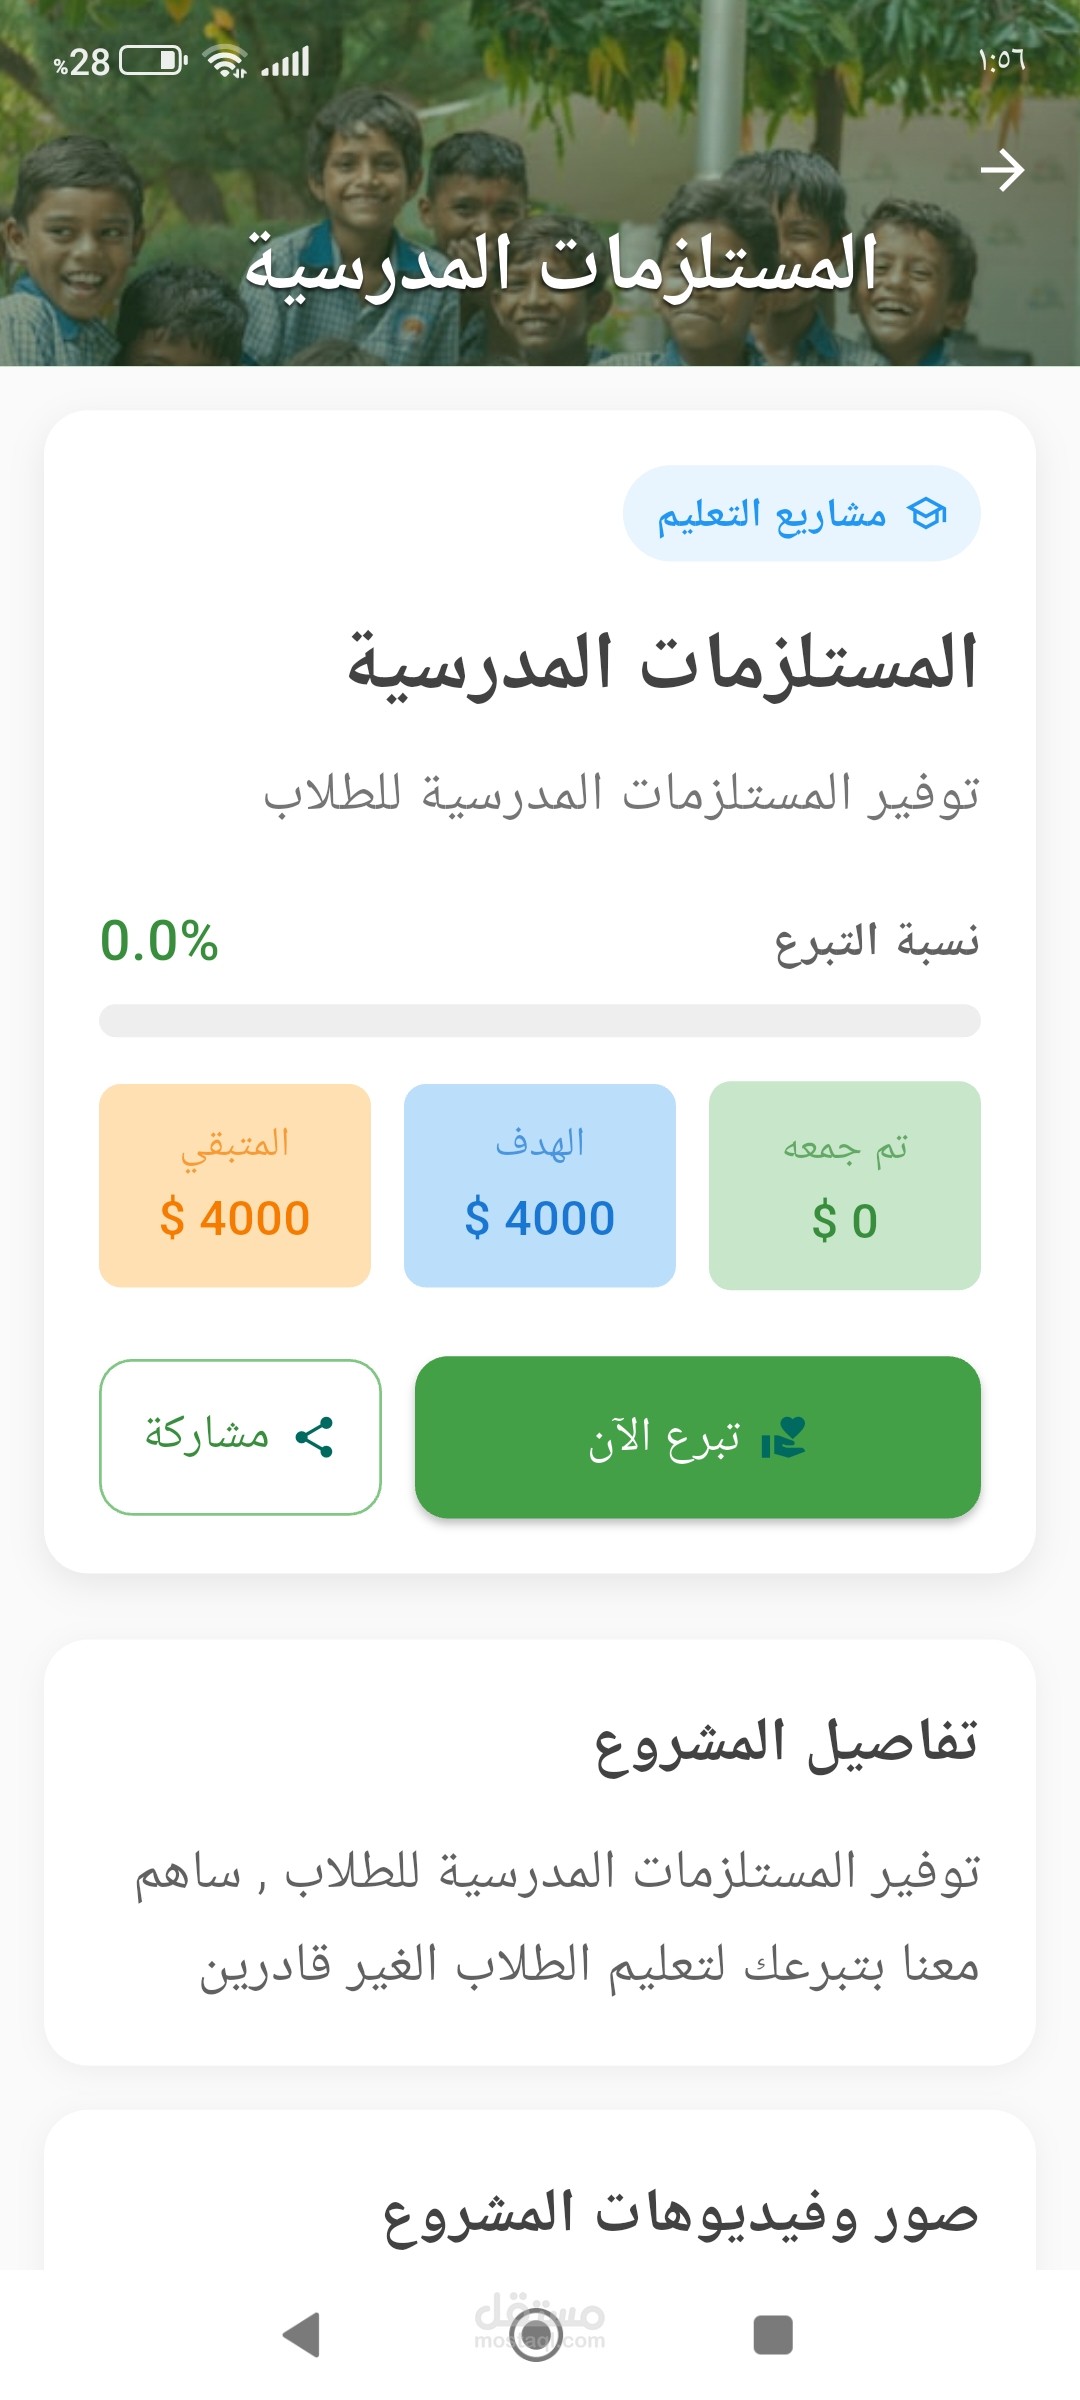Tap the graduation cap icon

point(926,514)
